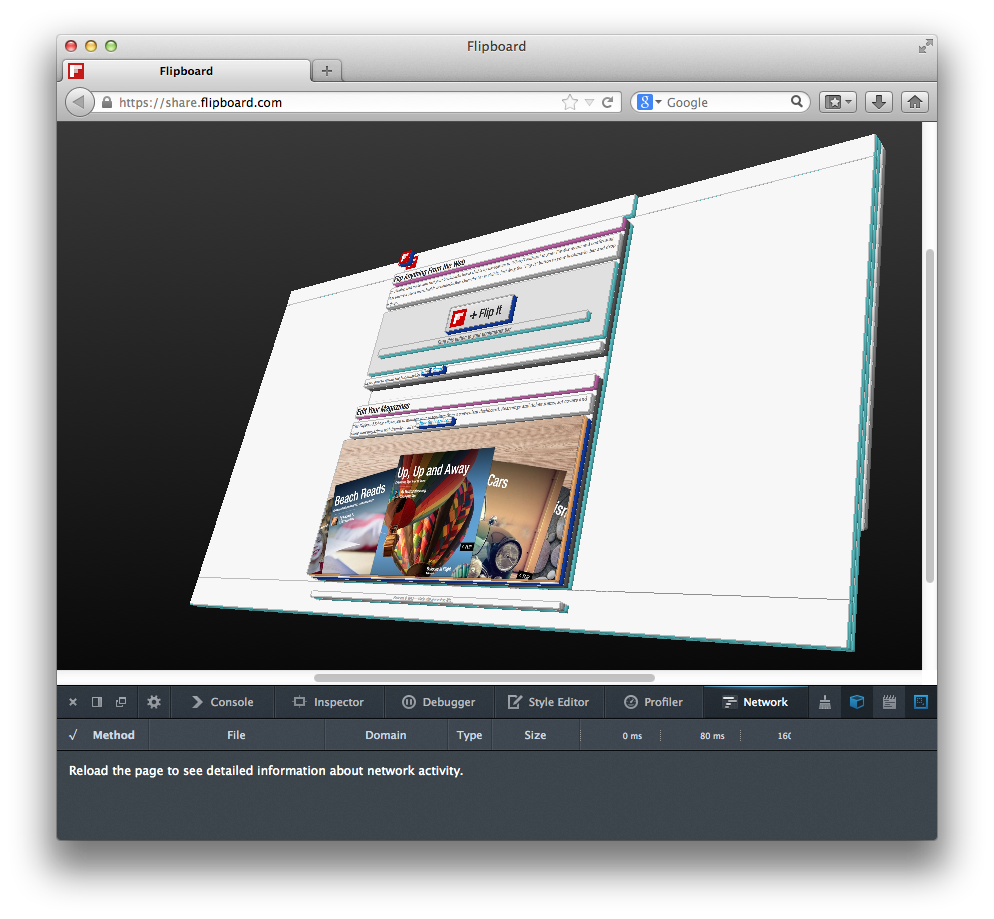Sort requests by the status checkmark column
Image resolution: width=994 pixels, height=919 pixels.
pos(73,735)
